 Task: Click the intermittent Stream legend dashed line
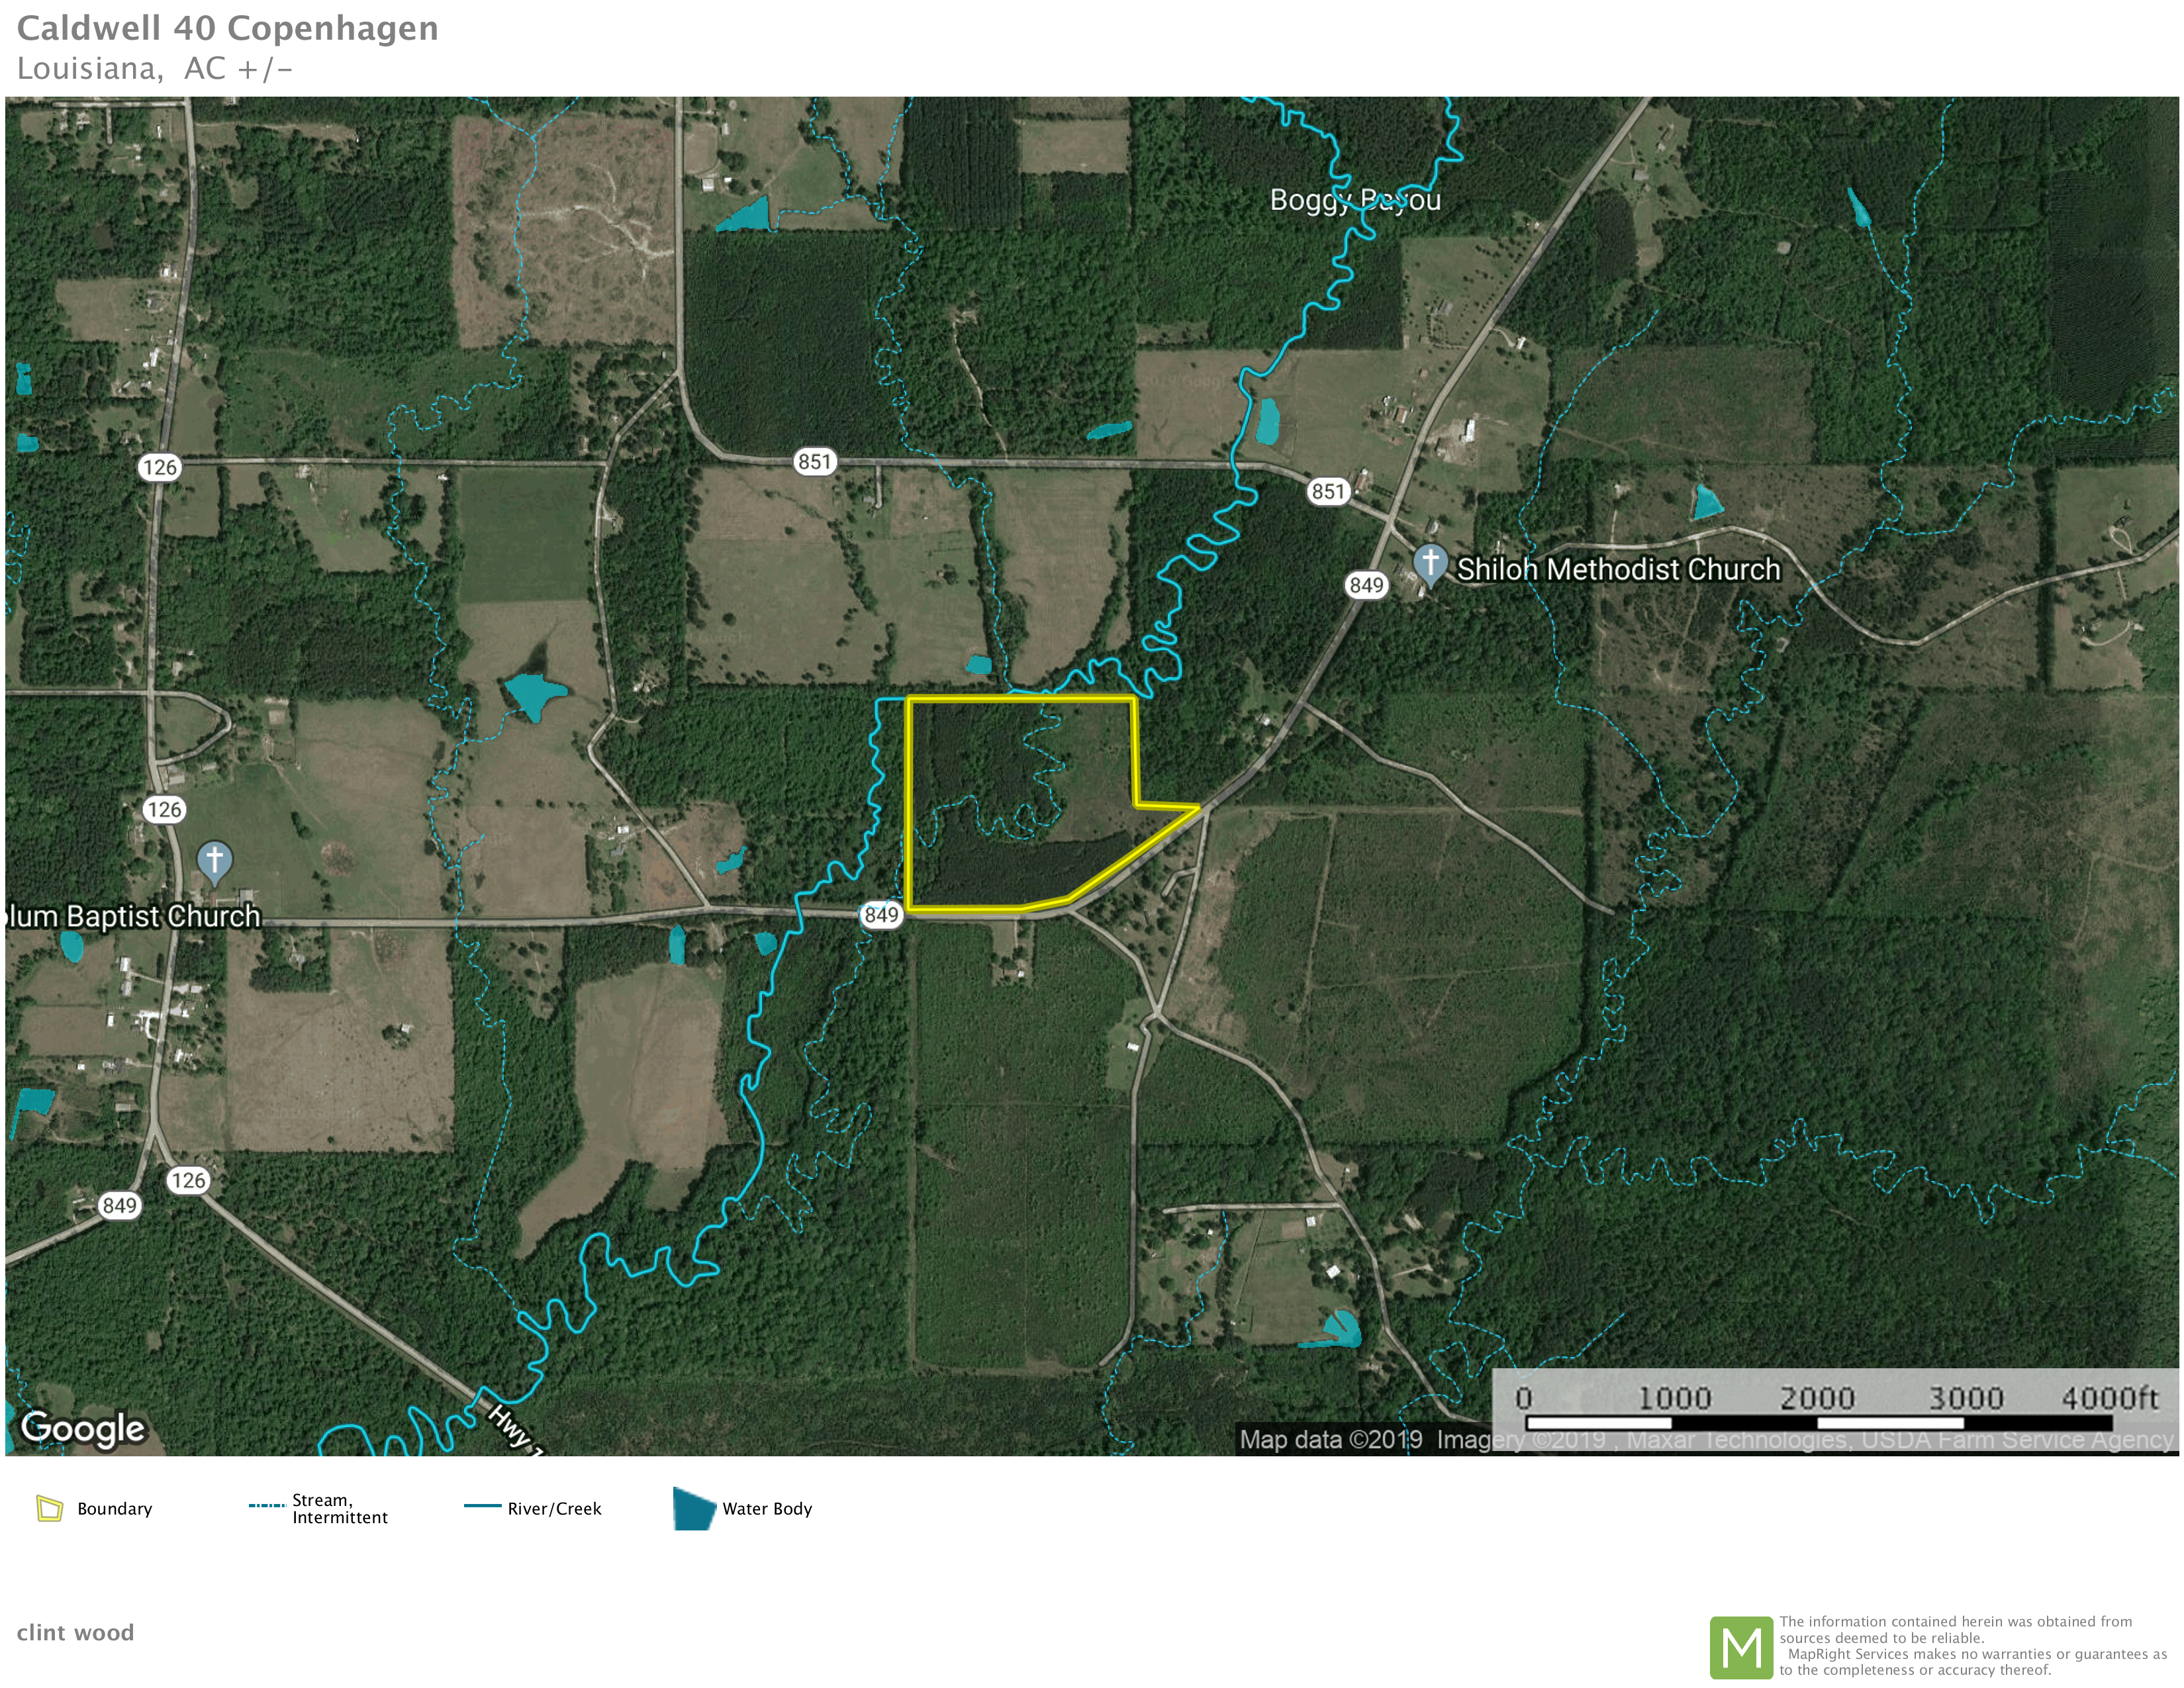pos(267,1505)
